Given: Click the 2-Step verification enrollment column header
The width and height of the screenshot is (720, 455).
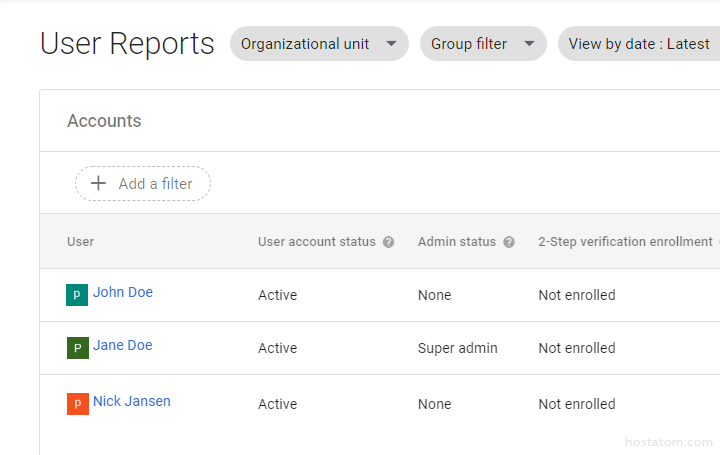Looking at the screenshot, I should [x=624, y=242].
